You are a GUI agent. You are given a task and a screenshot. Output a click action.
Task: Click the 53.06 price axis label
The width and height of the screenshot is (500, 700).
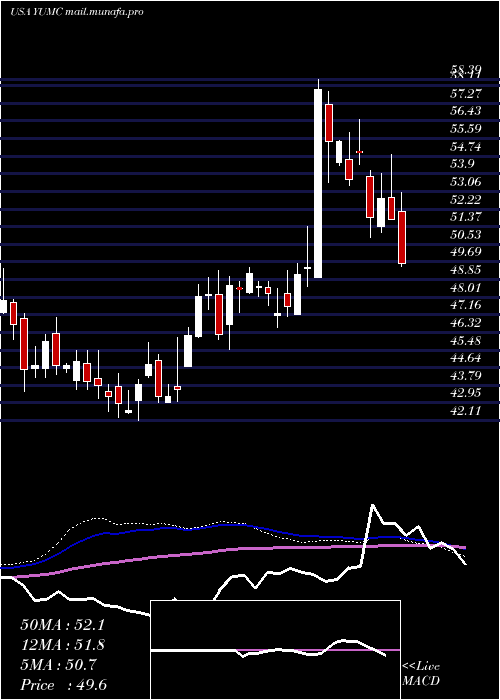tap(465, 182)
